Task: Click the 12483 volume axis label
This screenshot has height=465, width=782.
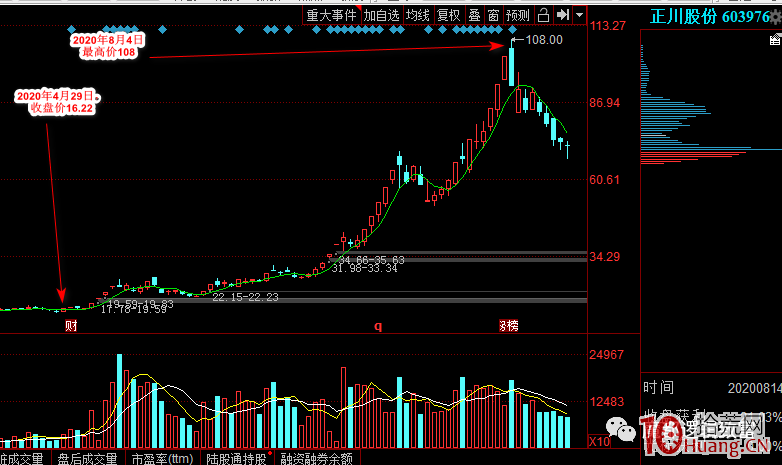Action: click(606, 402)
